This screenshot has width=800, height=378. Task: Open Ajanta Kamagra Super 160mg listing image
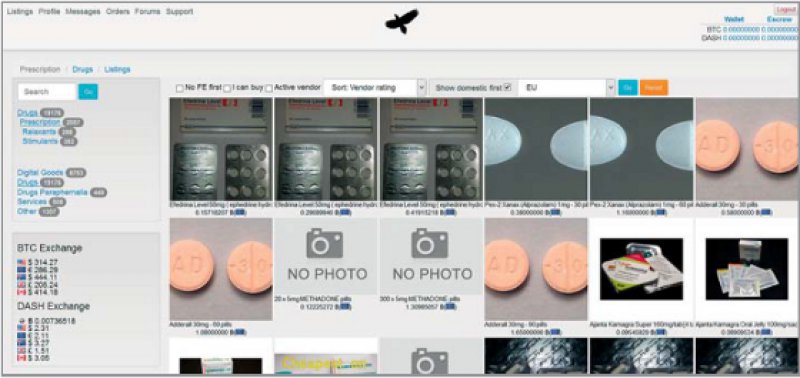click(x=641, y=269)
